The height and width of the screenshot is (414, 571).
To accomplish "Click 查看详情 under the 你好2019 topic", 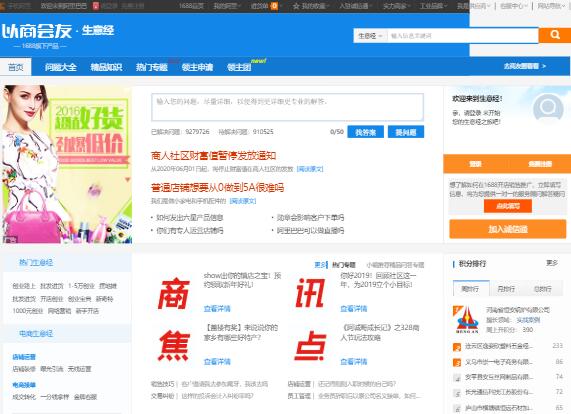I will coord(353,308).
